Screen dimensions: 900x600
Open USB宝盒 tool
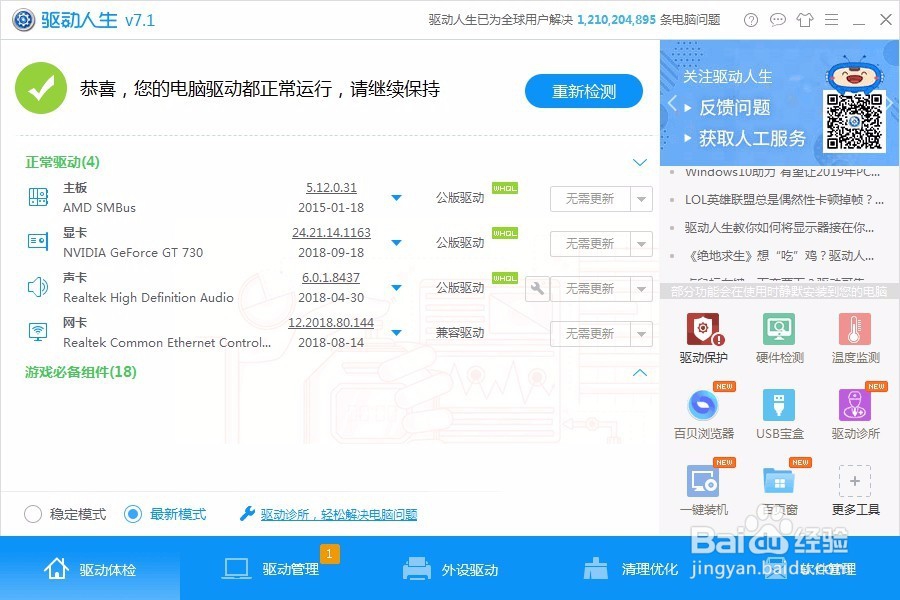779,413
